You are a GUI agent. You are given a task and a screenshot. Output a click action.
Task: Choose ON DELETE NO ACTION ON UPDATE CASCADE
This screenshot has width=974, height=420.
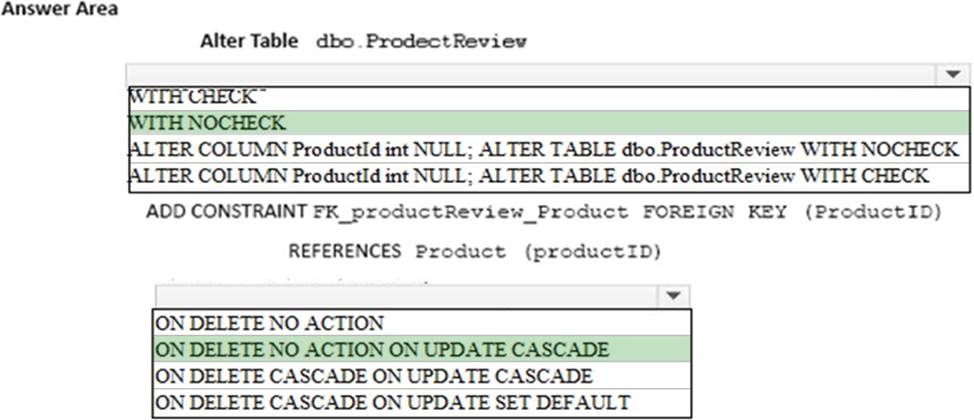coord(422,350)
